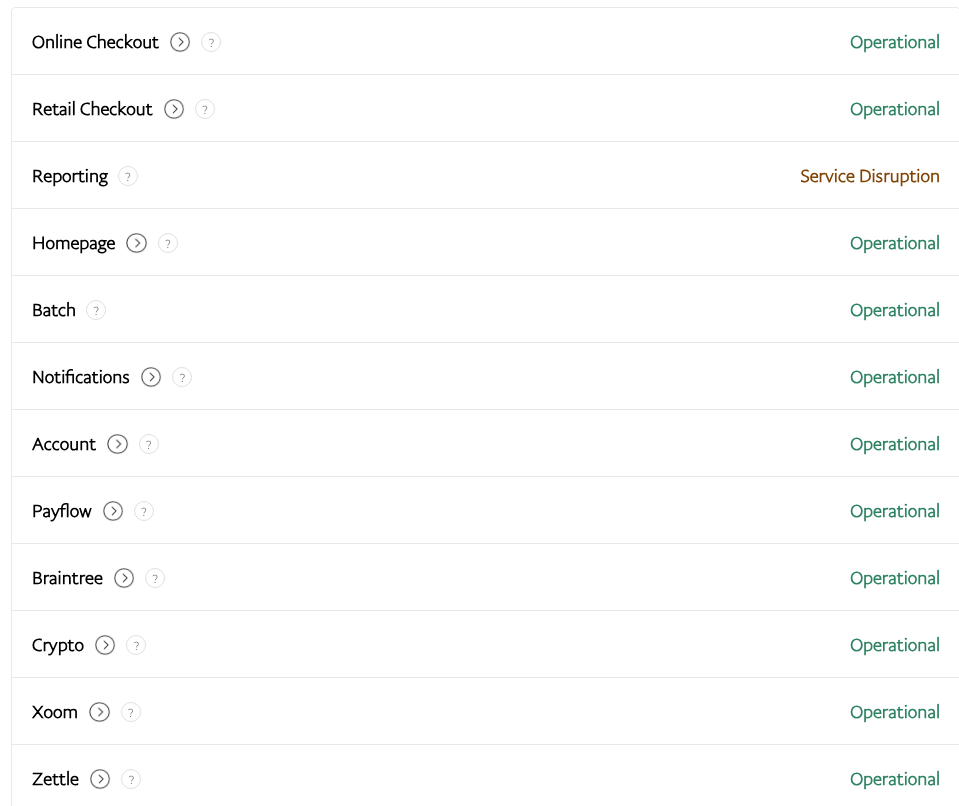Click Operational status in Braintree row
This screenshot has width=959, height=806.
pos(895,579)
